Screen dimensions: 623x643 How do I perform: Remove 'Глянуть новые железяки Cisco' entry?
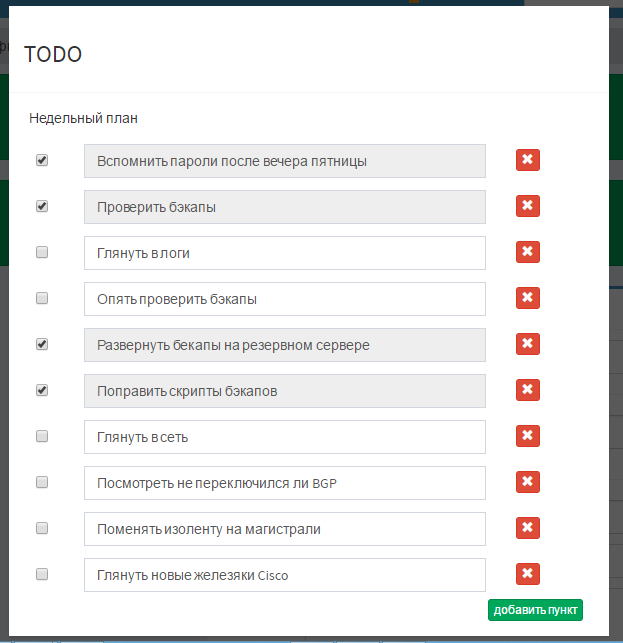point(527,573)
